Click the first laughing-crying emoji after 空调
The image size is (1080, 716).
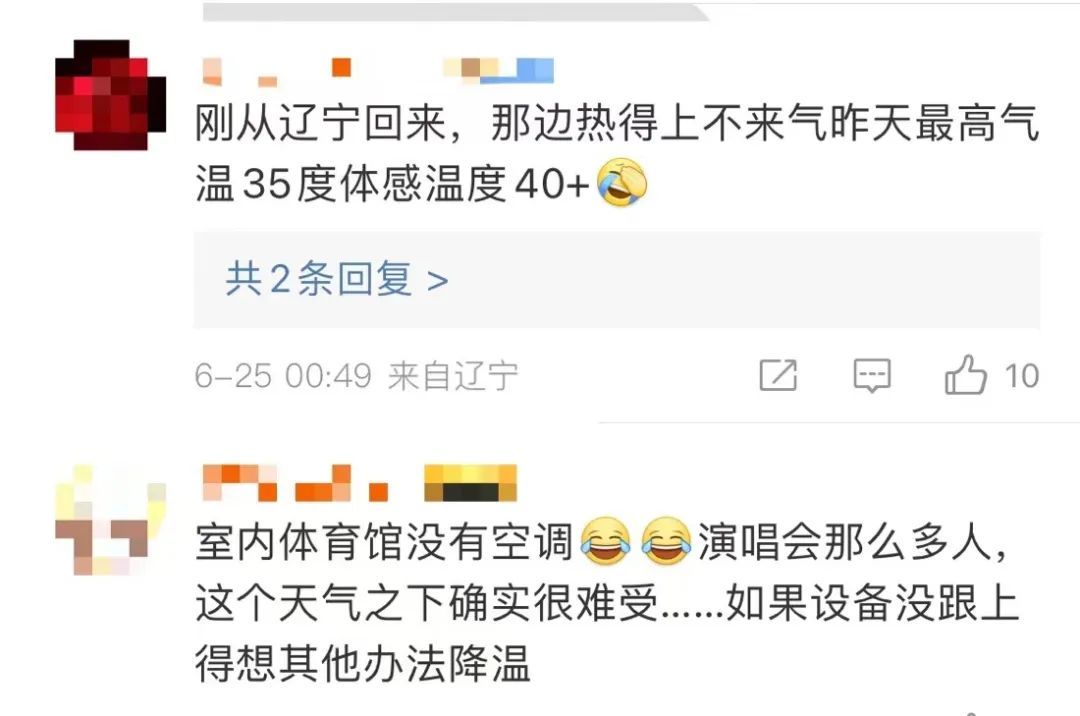click(606, 542)
